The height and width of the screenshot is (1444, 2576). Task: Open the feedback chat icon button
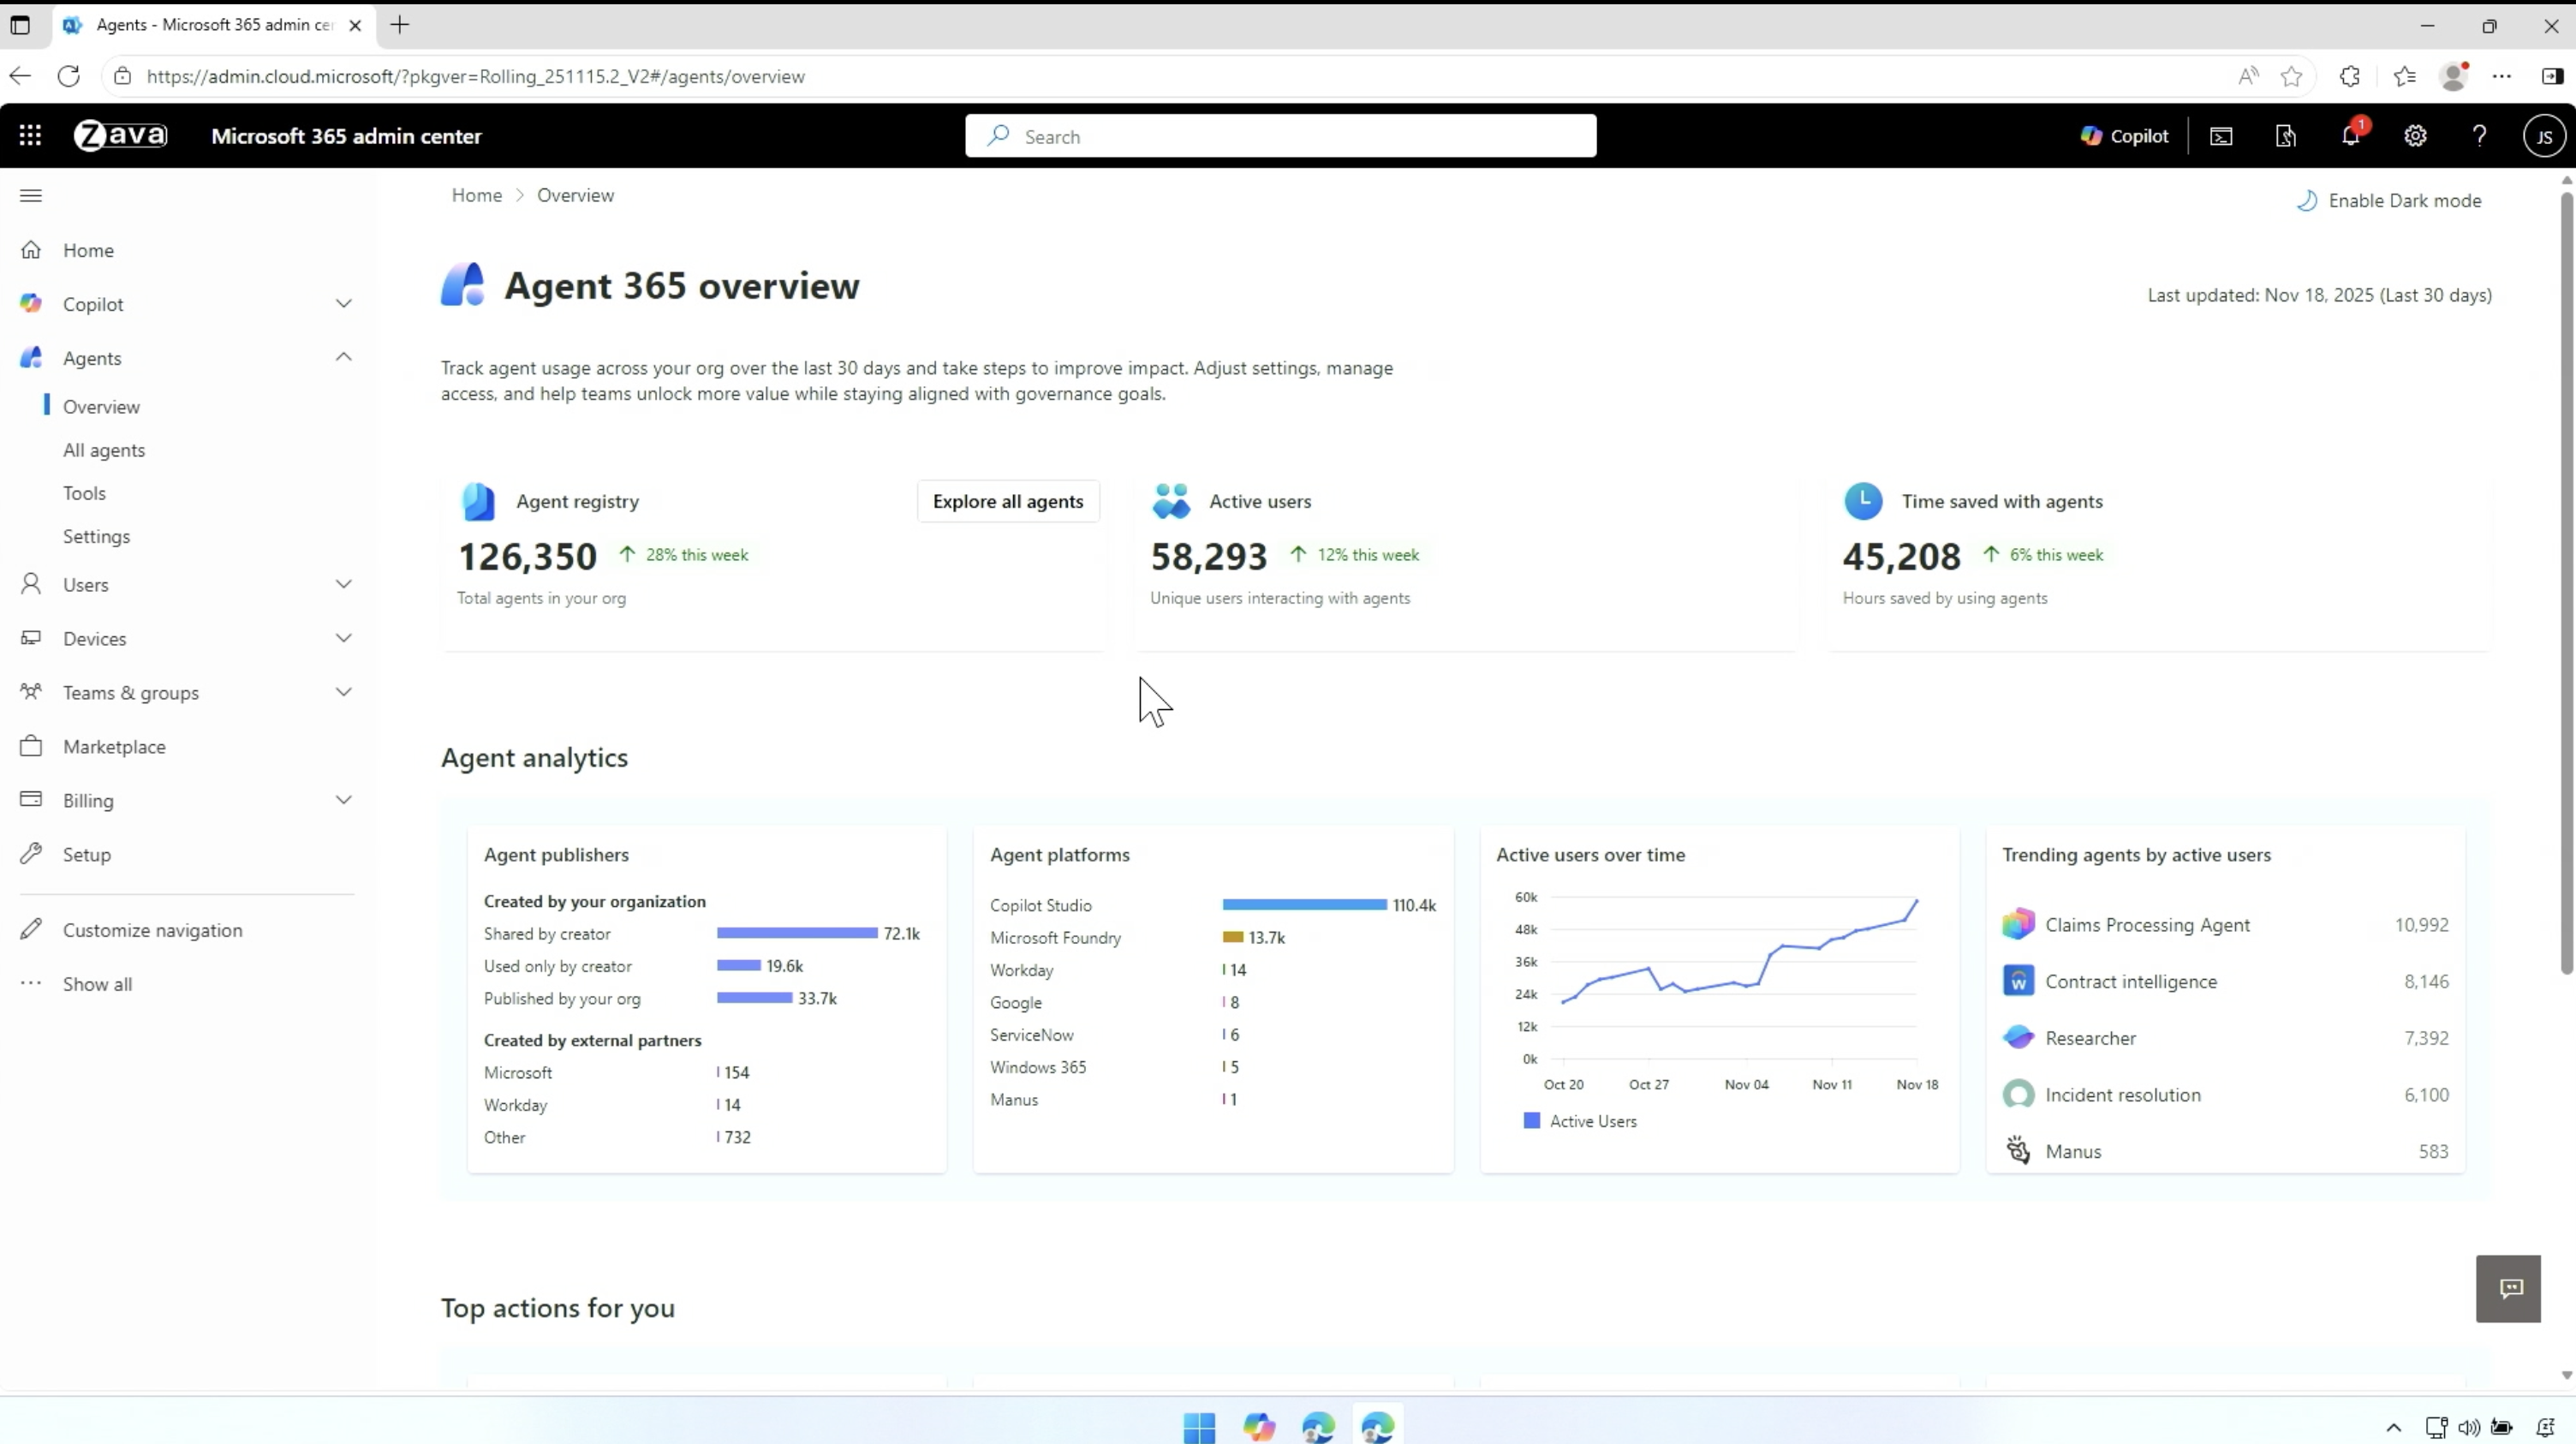tap(2508, 1288)
